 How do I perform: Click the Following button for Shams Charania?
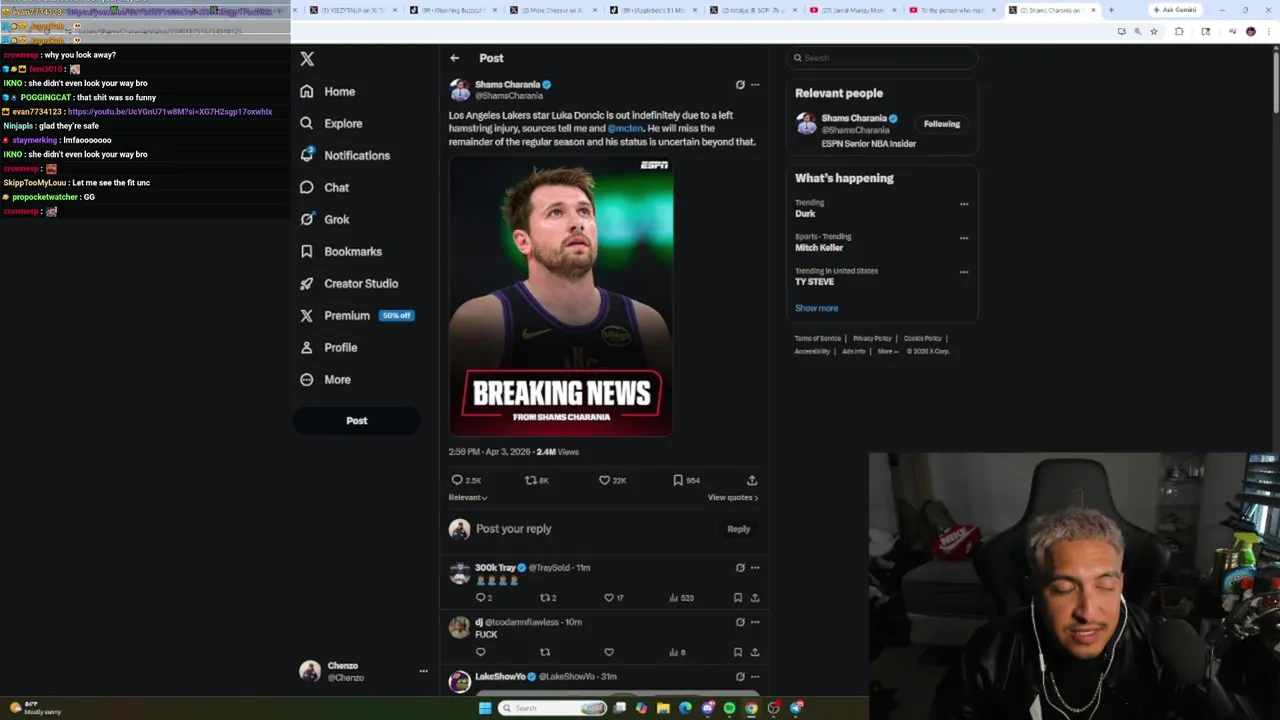941,124
